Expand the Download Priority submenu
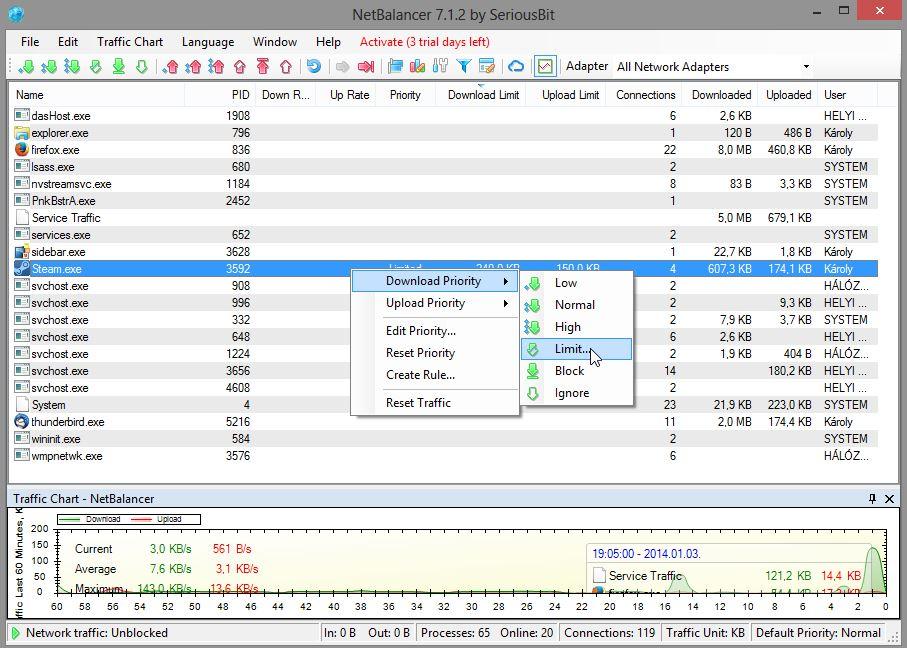This screenshot has width=907, height=648. click(x=435, y=281)
